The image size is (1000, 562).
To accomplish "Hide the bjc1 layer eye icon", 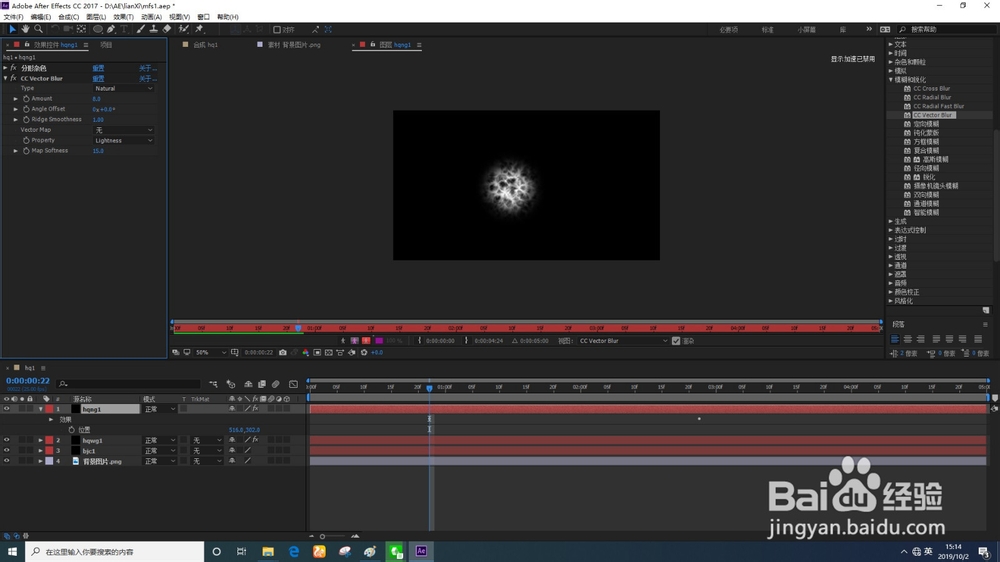I will [x=6, y=450].
